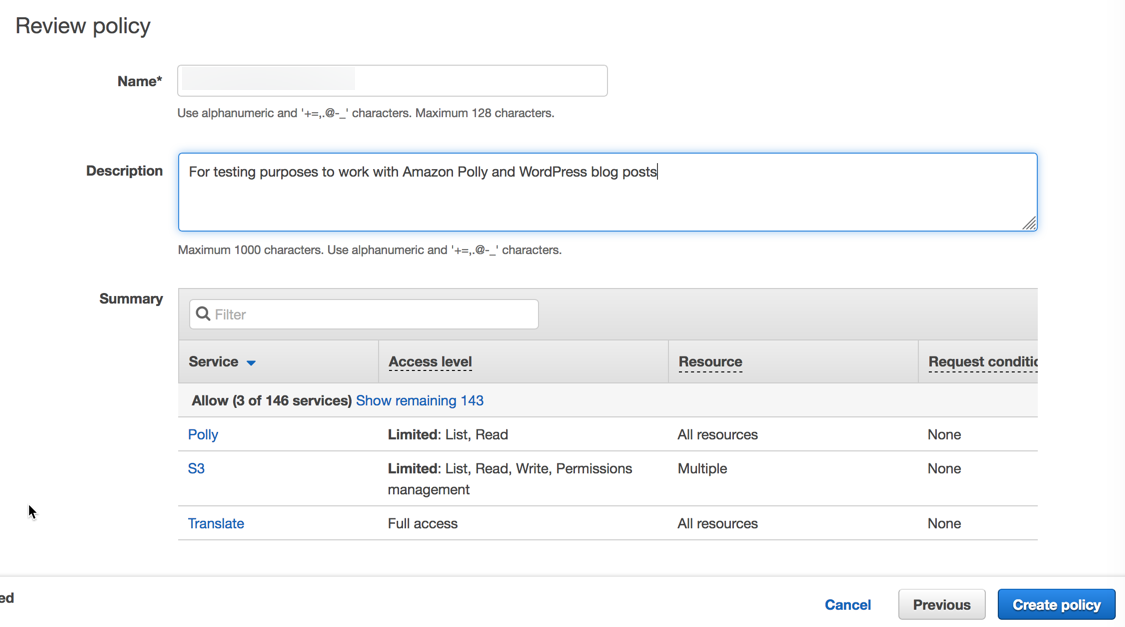Click the Description box corner handle
The width and height of the screenshot is (1125, 627).
tap(1030, 223)
